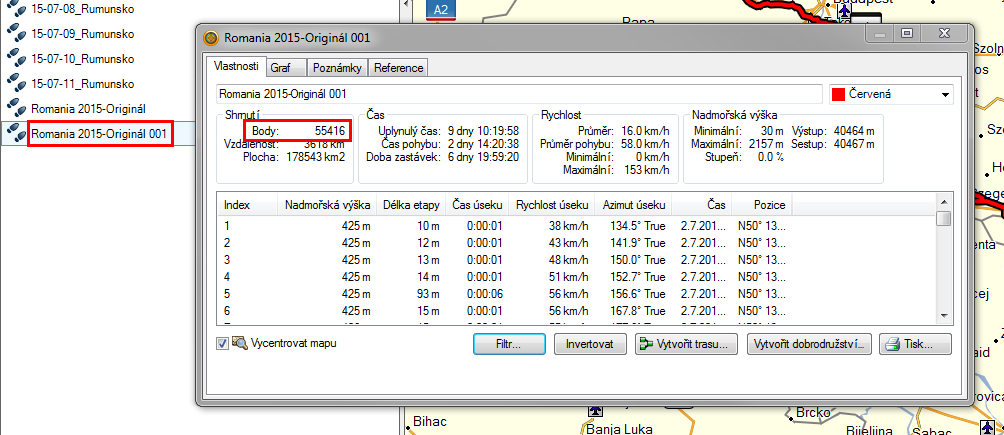This screenshot has width=1004, height=435.
Task: Click track icon next to 15-07-11_Rumunsko
Action: point(16,84)
